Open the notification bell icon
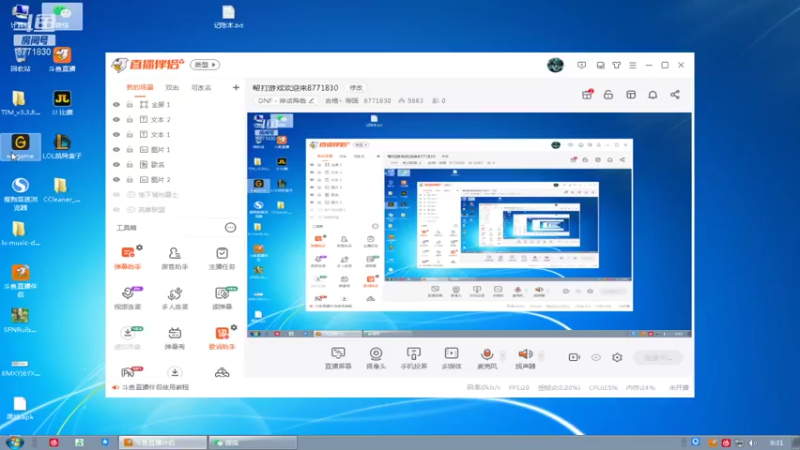 pos(653,94)
